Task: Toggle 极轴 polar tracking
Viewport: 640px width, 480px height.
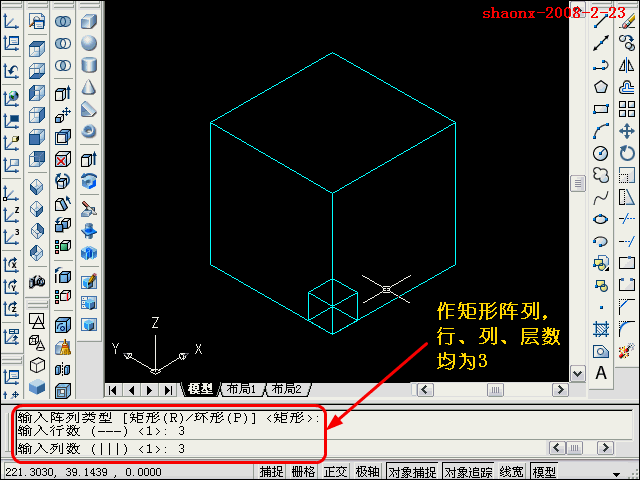Action: 367,471
